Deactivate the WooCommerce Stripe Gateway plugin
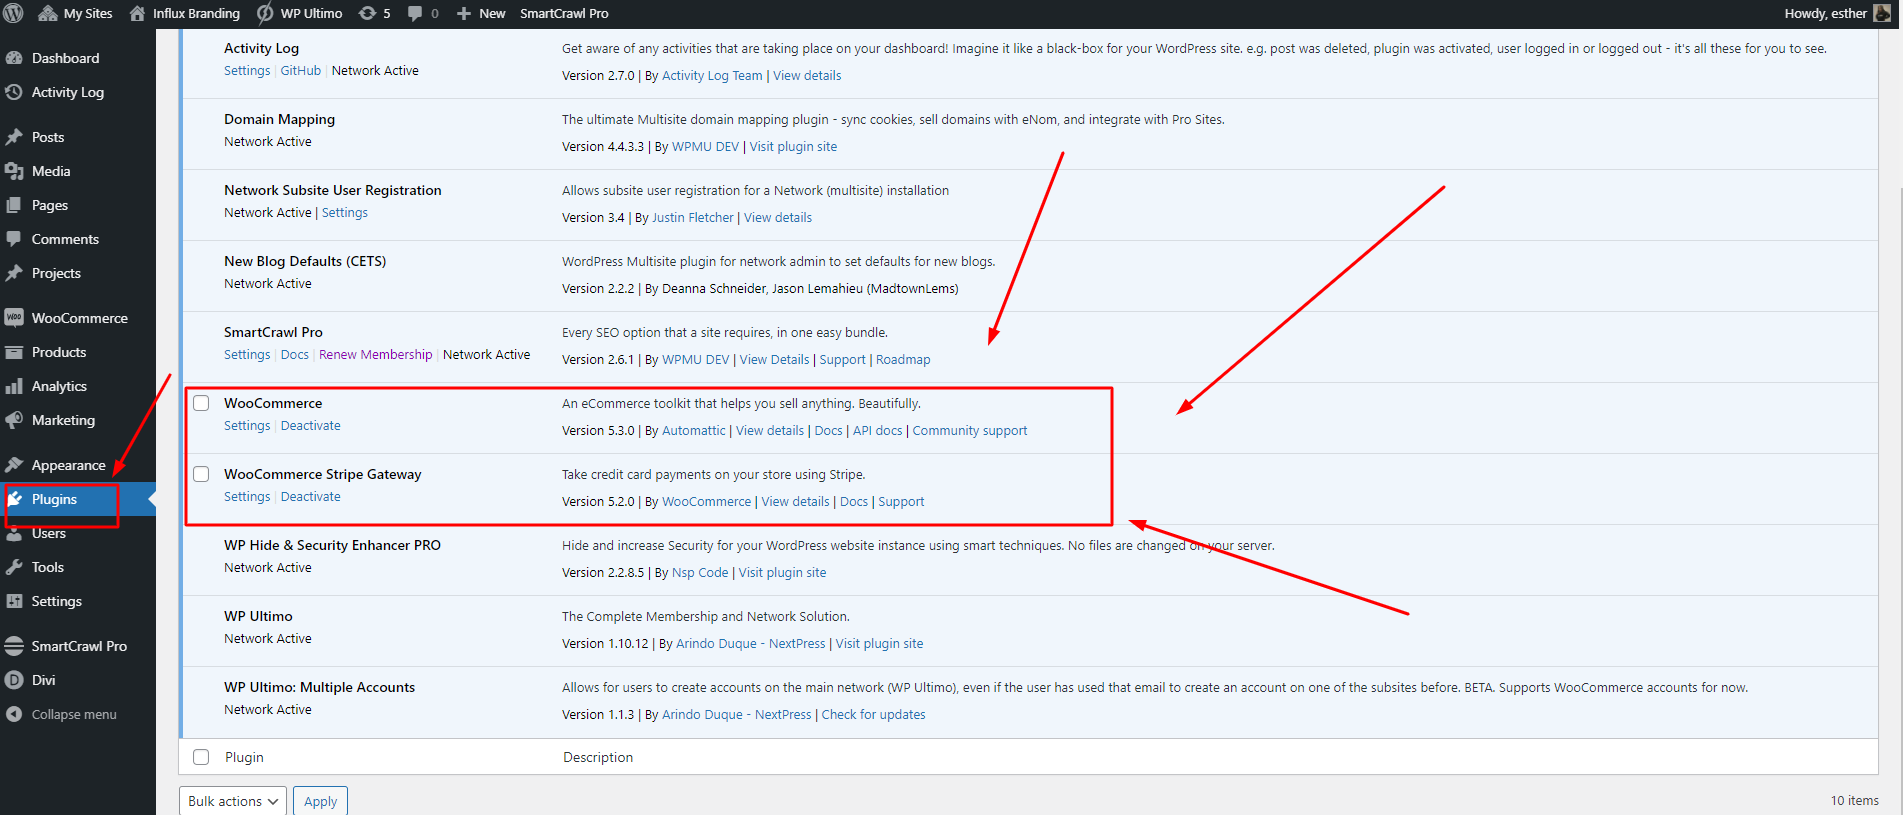 (x=310, y=497)
